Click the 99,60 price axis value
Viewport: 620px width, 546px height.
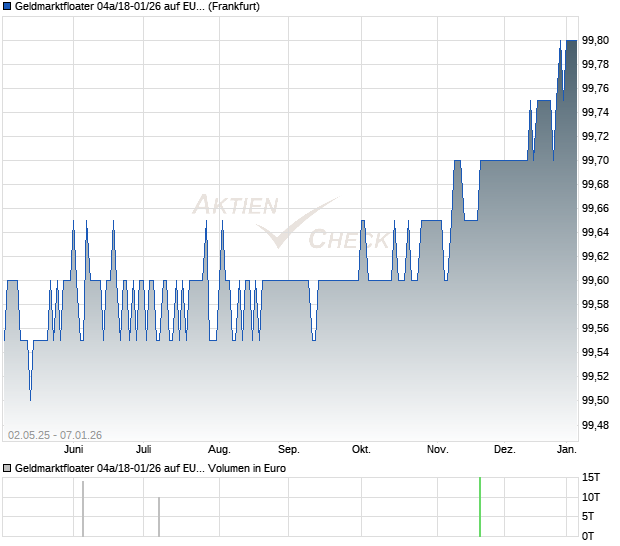(x=595, y=280)
